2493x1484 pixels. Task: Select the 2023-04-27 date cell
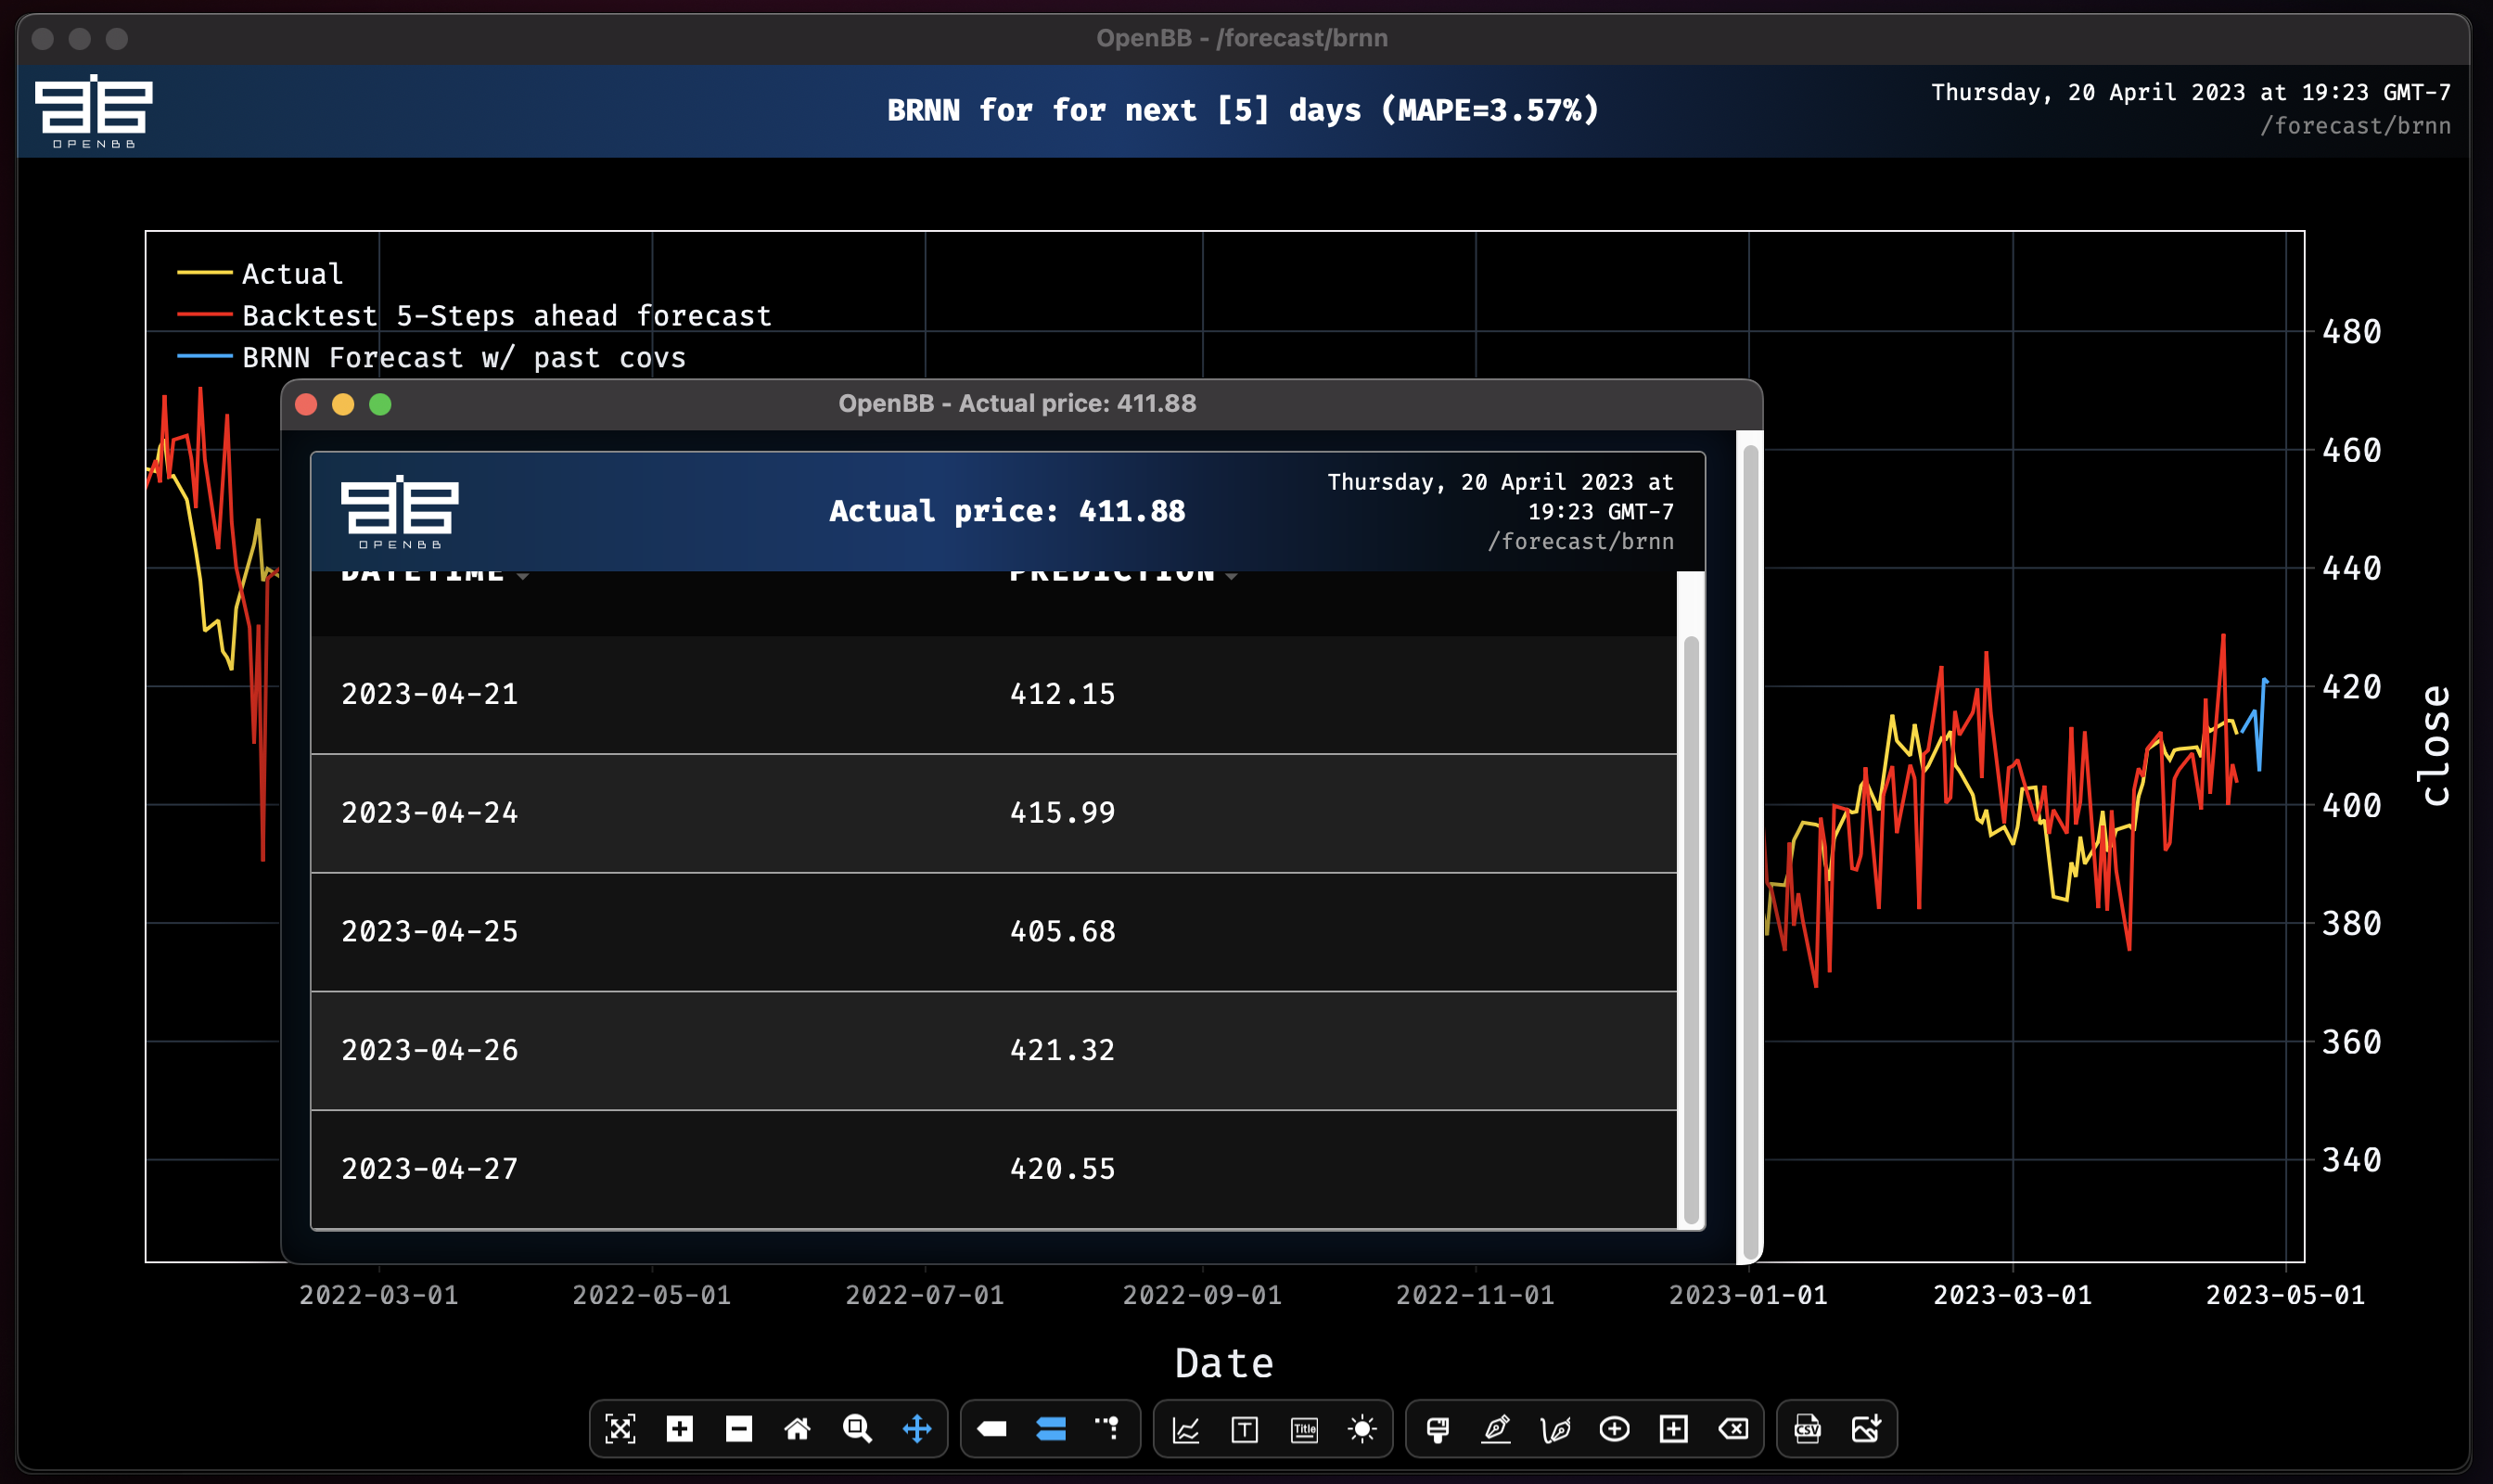coord(430,1168)
